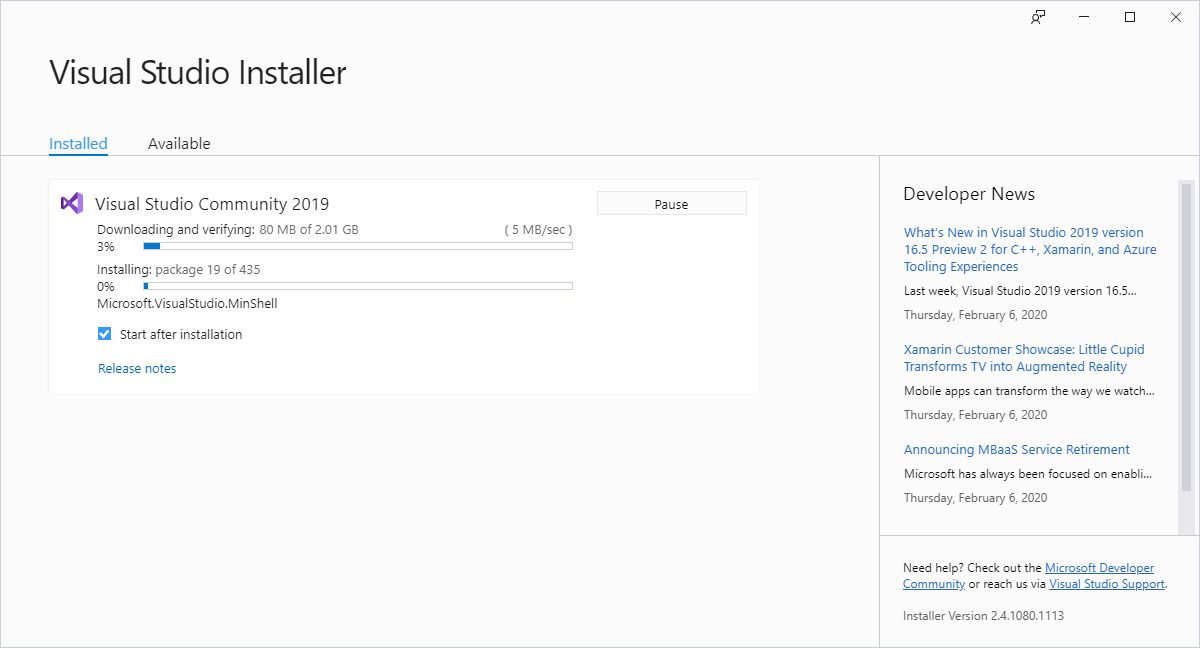The width and height of the screenshot is (1200, 648).
Task: Close the Visual Studio Installer window
Action: coord(1175,17)
